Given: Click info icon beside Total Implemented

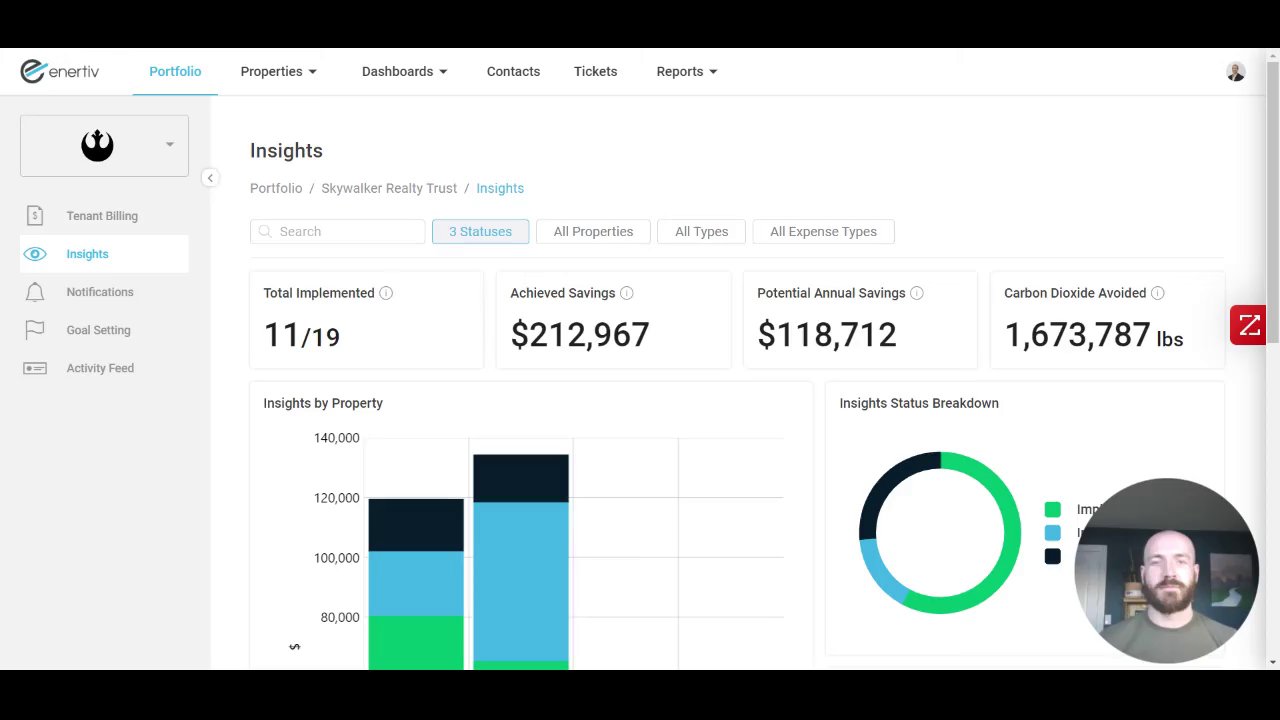Looking at the screenshot, I should [x=386, y=293].
